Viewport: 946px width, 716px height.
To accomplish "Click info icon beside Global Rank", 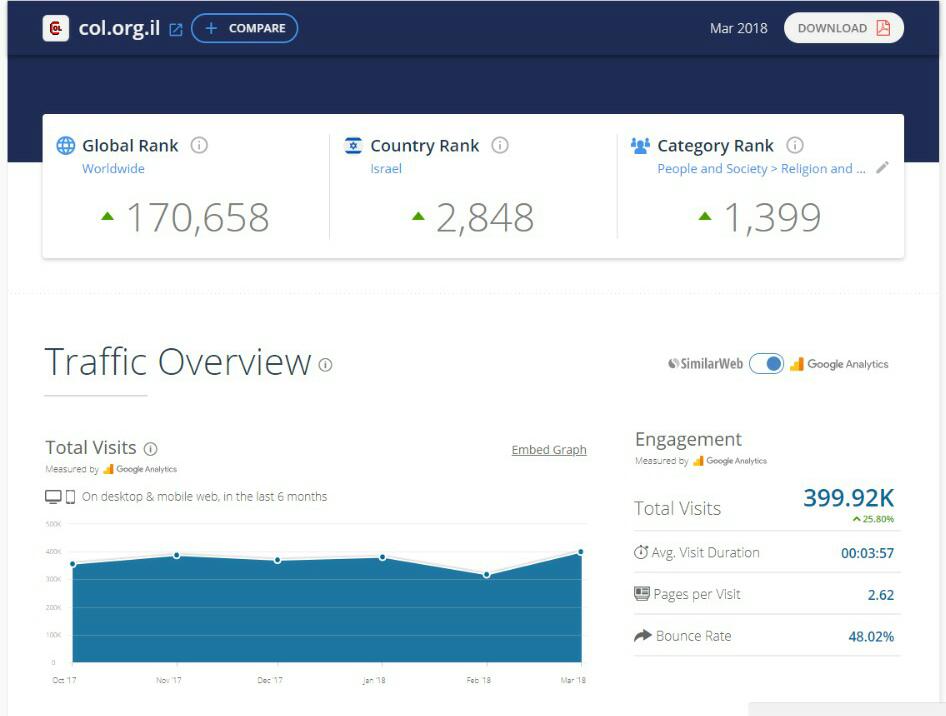I will pos(199,145).
